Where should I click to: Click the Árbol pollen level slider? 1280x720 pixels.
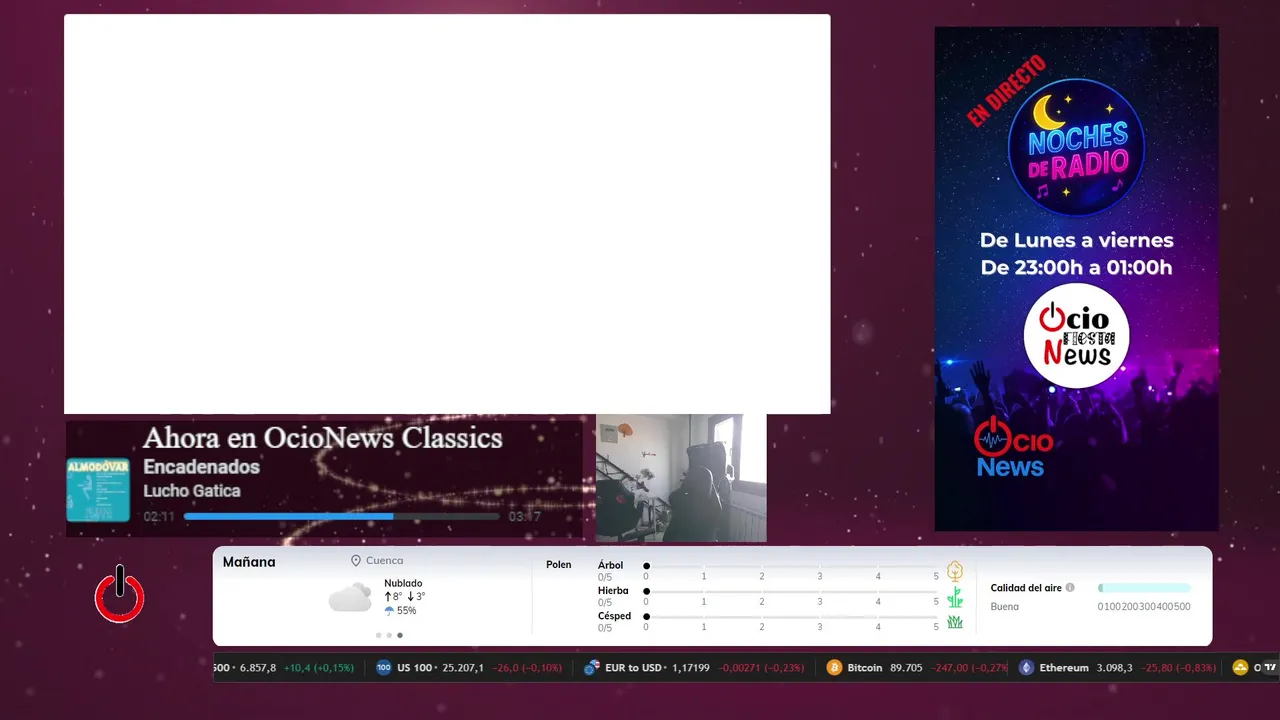792,566
